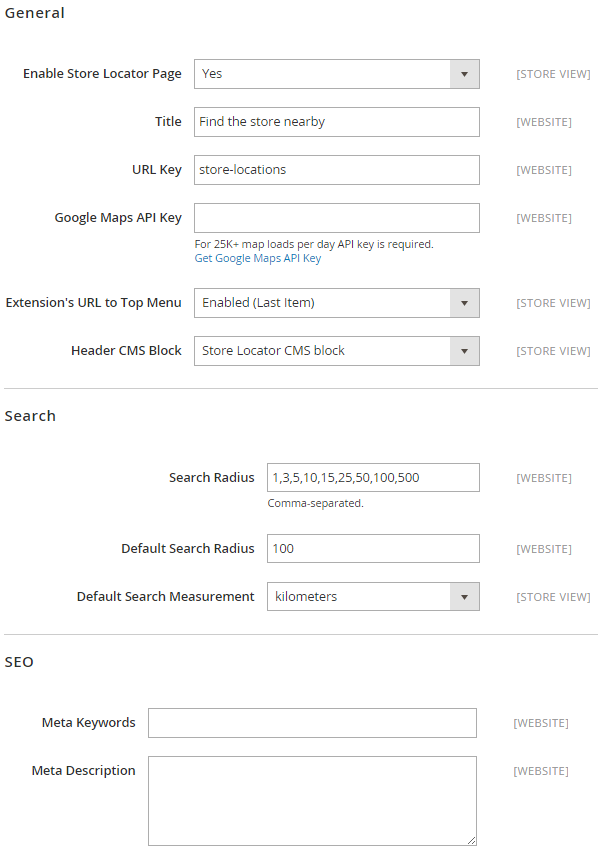Click the 'Comma-separated.' hint text
The image size is (598, 852).
point(316,503)
